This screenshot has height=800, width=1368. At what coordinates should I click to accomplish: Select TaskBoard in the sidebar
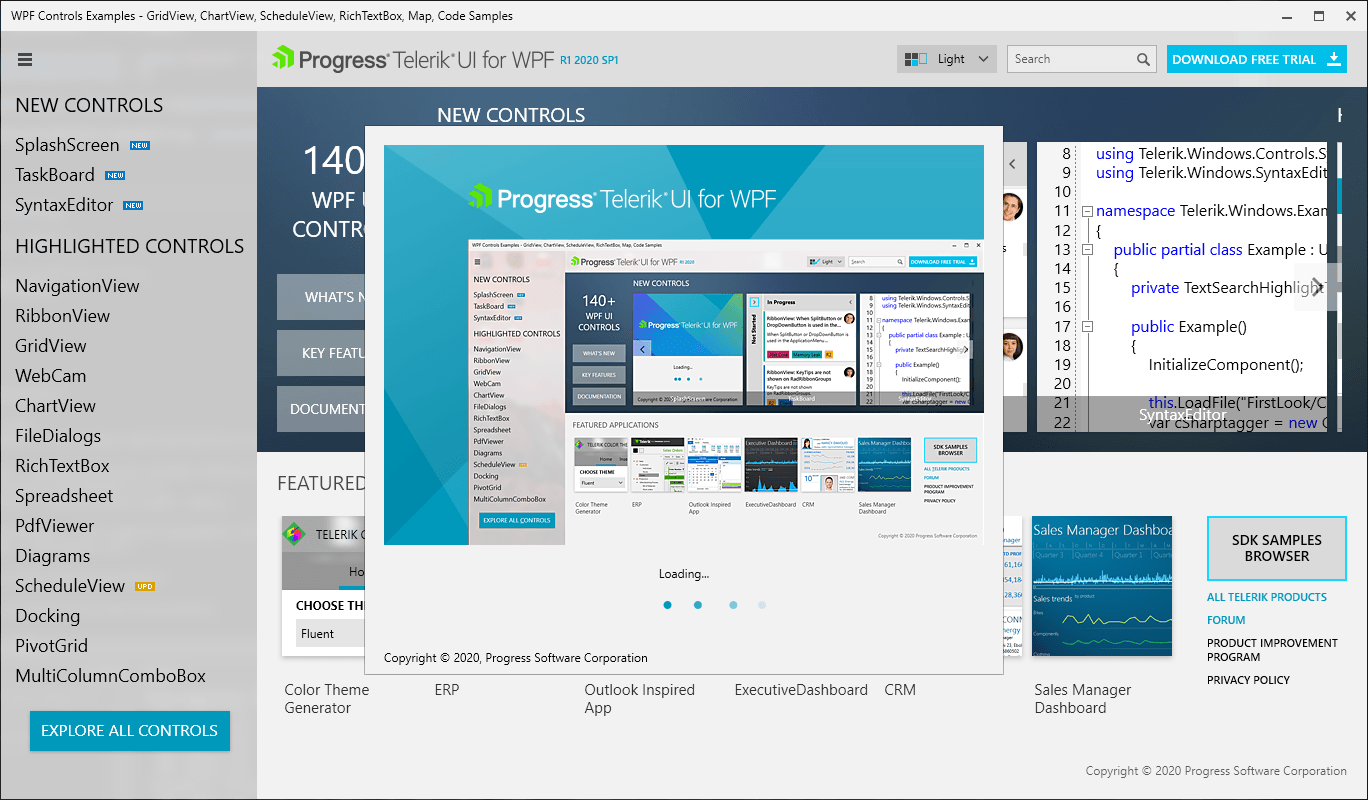(55, 175)
